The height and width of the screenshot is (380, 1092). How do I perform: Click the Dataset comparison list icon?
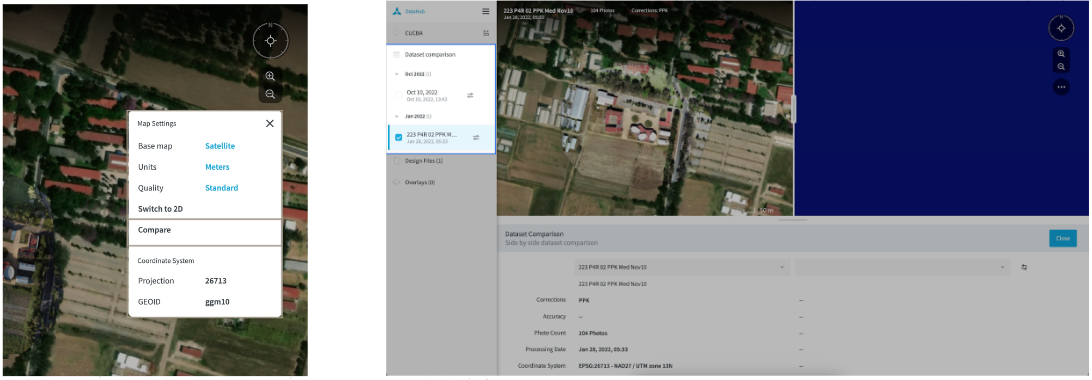click(x=396, y=54)
